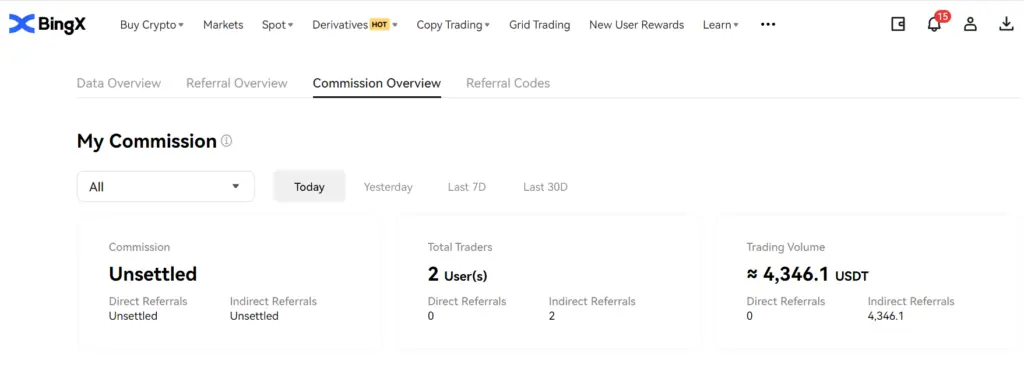Select the Last 30D range
Image resolution: width=1024 pixels, height=374 pixels.
click(x=545, y=187)
